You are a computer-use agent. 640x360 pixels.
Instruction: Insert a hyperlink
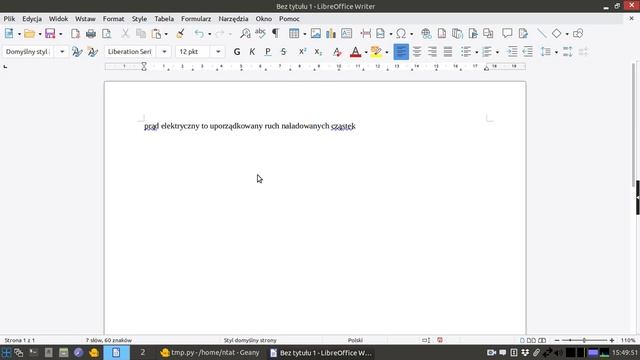click(426, 33)
